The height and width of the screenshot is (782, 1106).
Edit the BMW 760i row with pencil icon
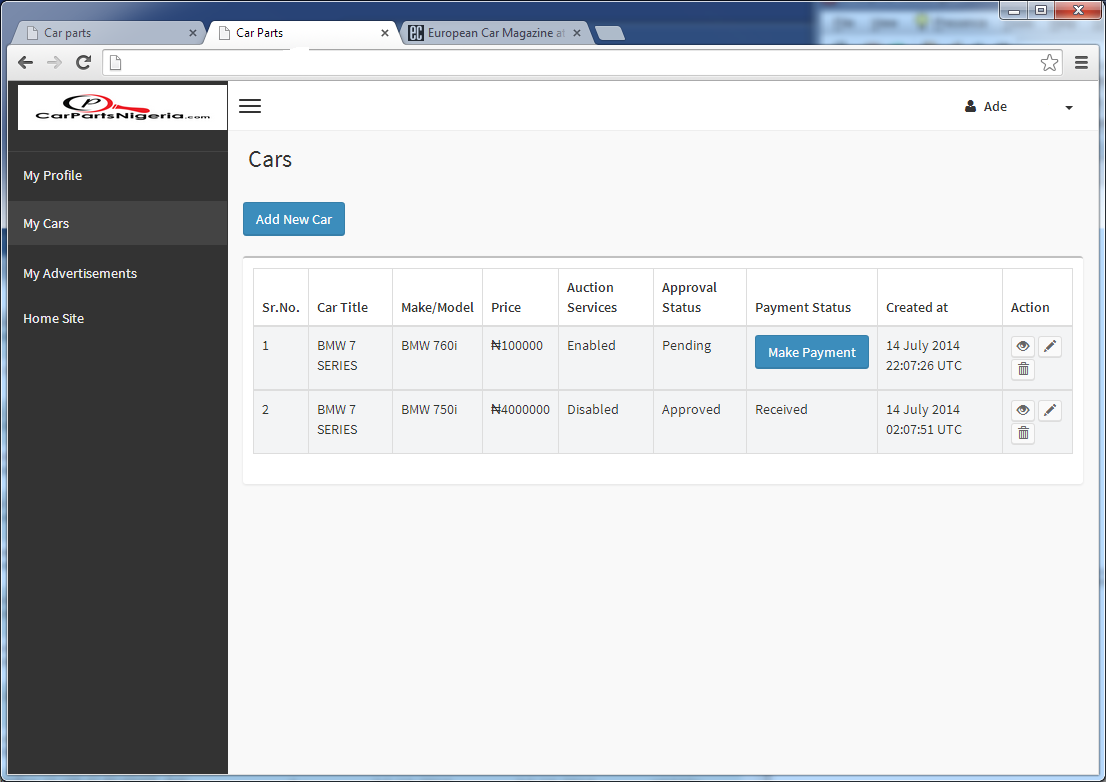click(x=1049, y=347)
